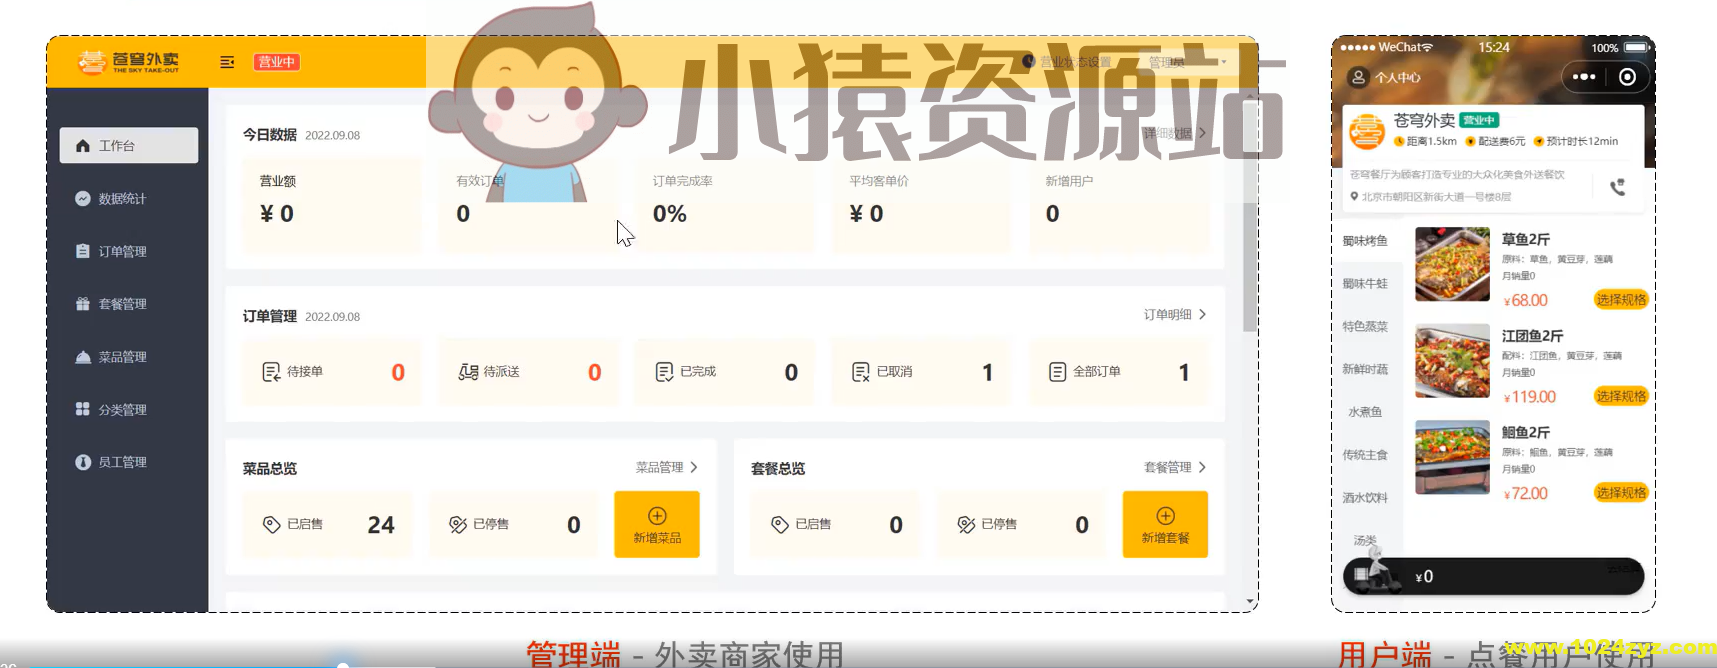Image resolution: width=1717 pixels, height=668 pixels.
Task: Click the 新增套餐 button
Action: click(x=1165, y=524)
